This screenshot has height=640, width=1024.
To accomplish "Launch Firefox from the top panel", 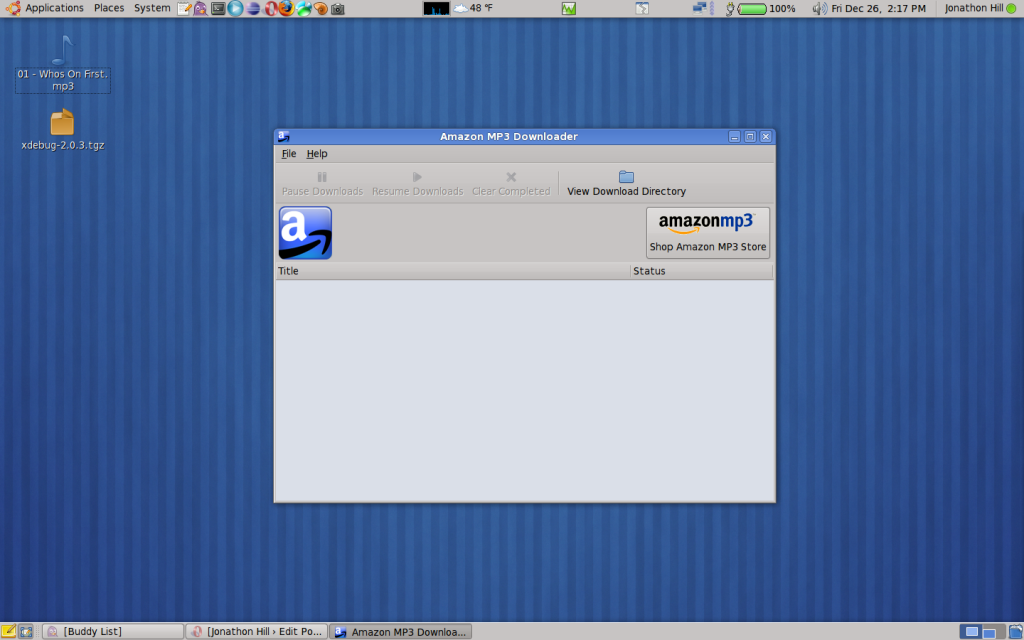I will pyautogui.click(x=286, y=8).
